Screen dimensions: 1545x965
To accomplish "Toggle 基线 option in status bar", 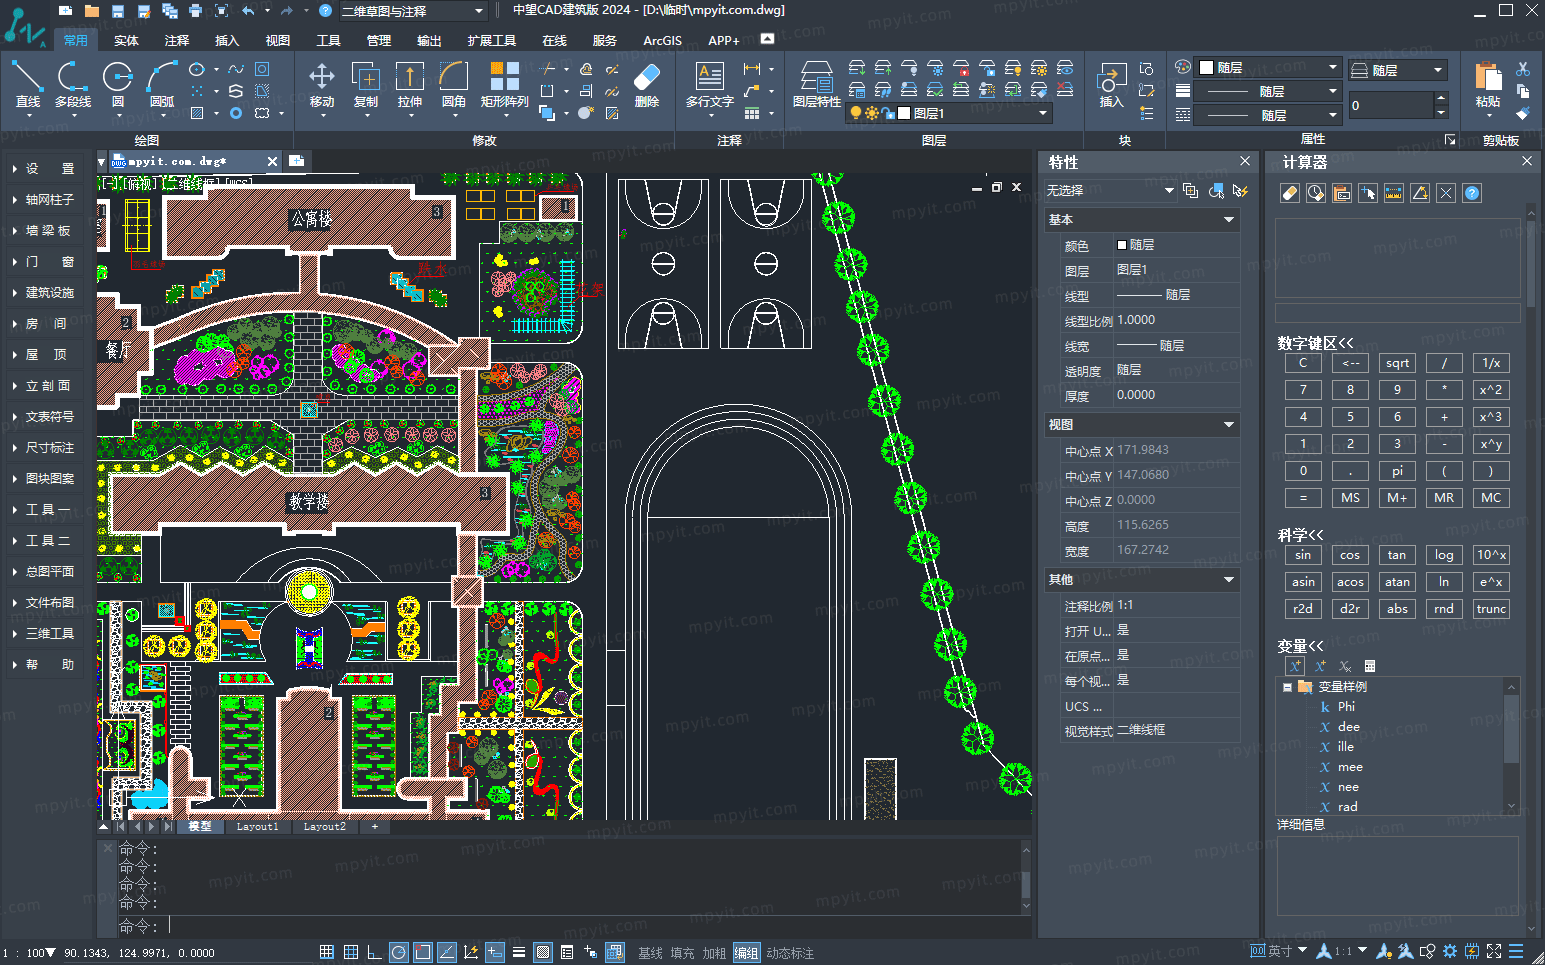I will 650,953.
